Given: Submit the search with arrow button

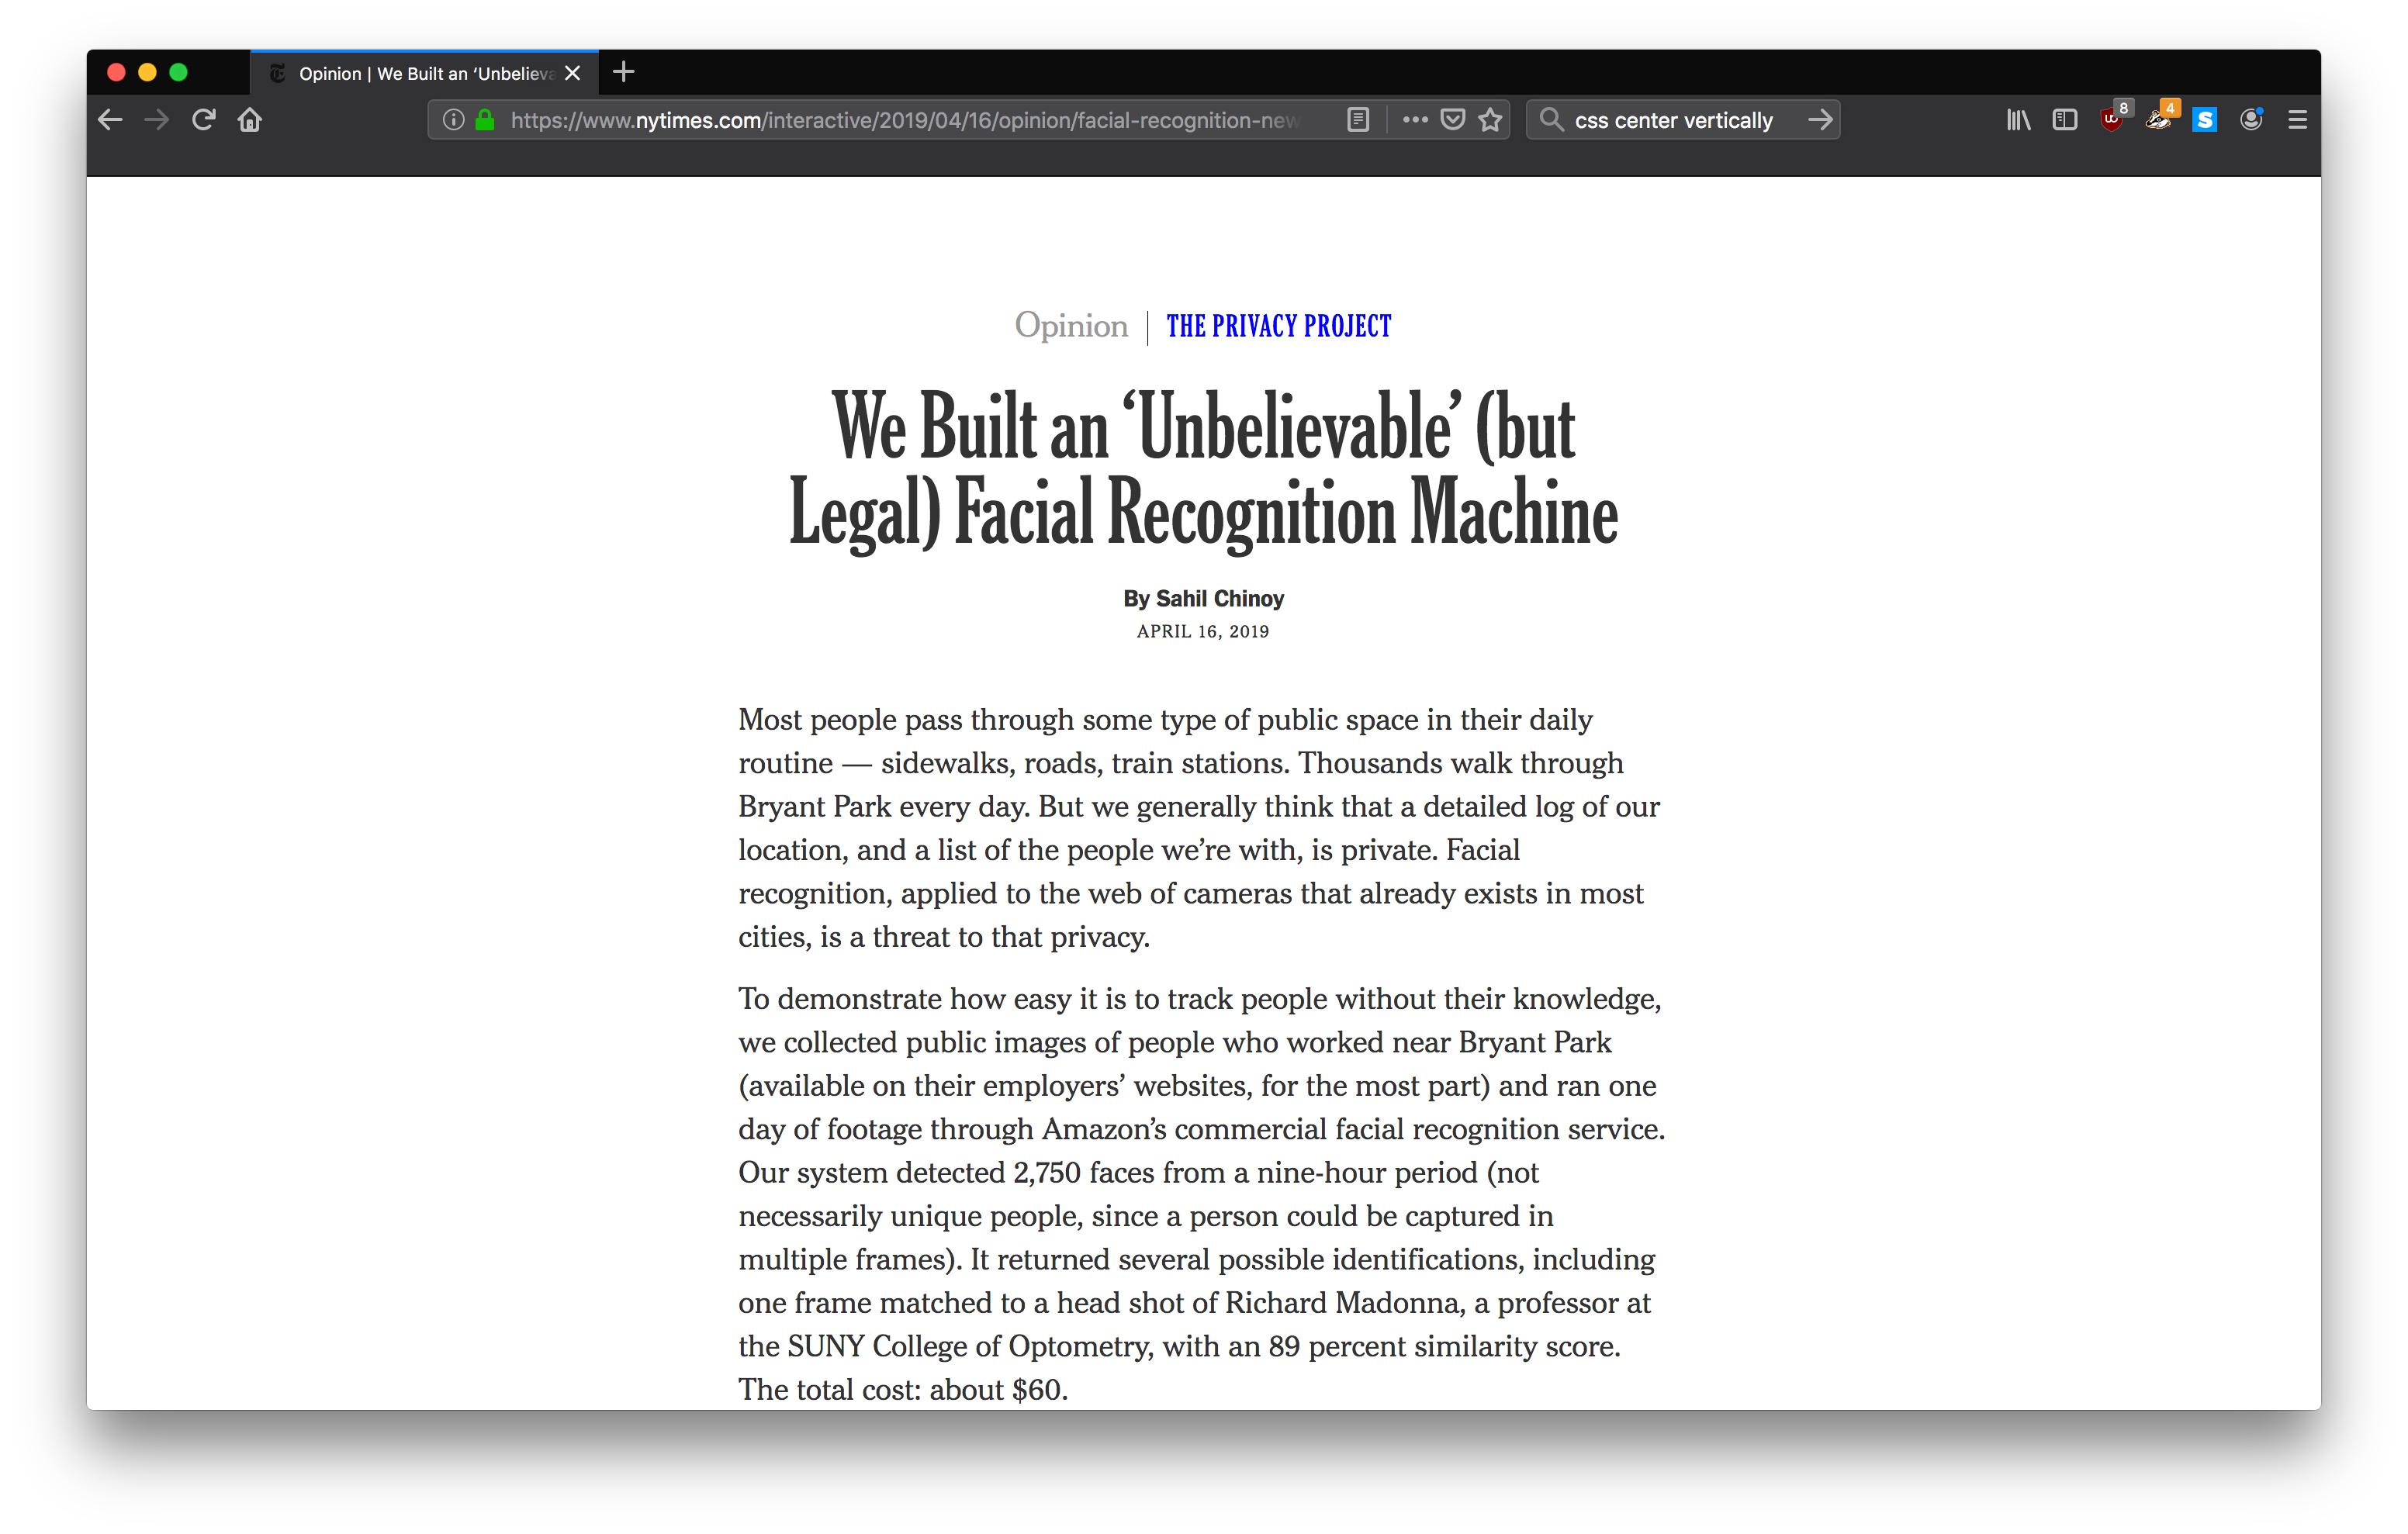Looking at the screenshot, I should point(1820,120).
